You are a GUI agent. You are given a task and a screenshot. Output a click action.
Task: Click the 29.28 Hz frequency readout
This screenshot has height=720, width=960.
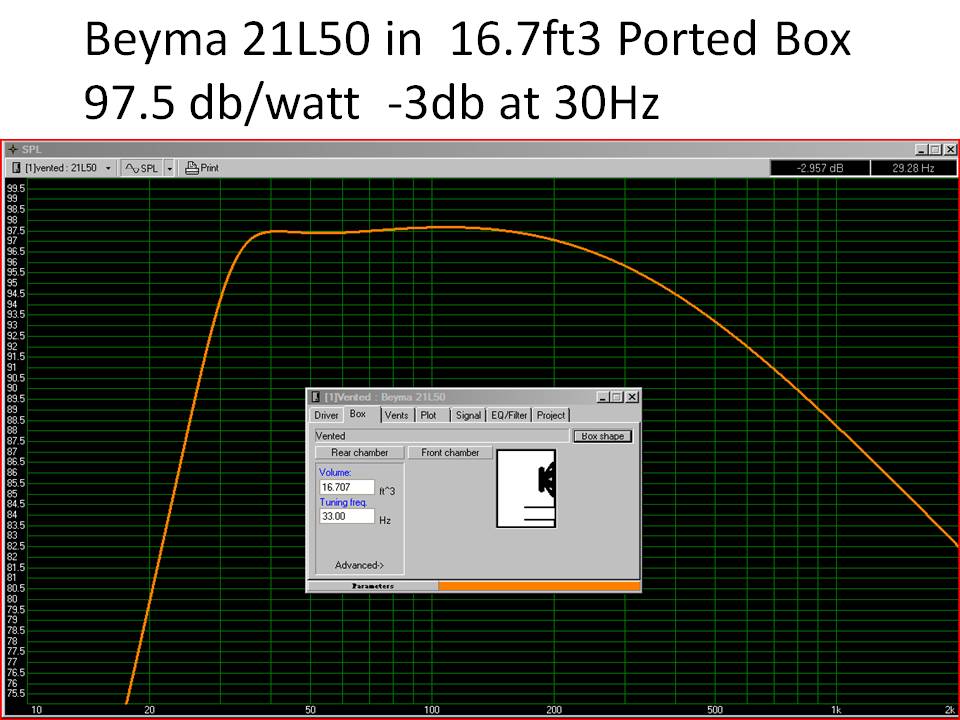click(913, 168)
